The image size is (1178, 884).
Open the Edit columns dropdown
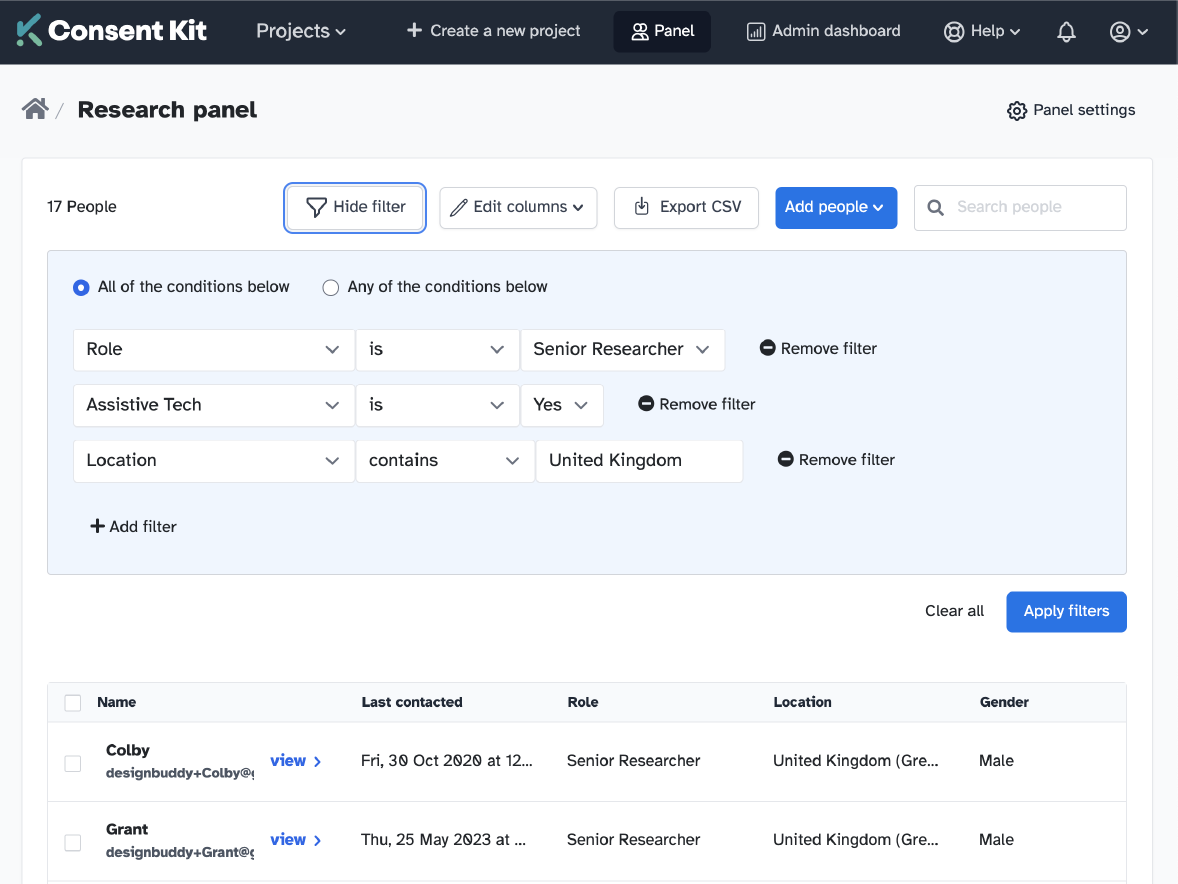tap(518, 207)
